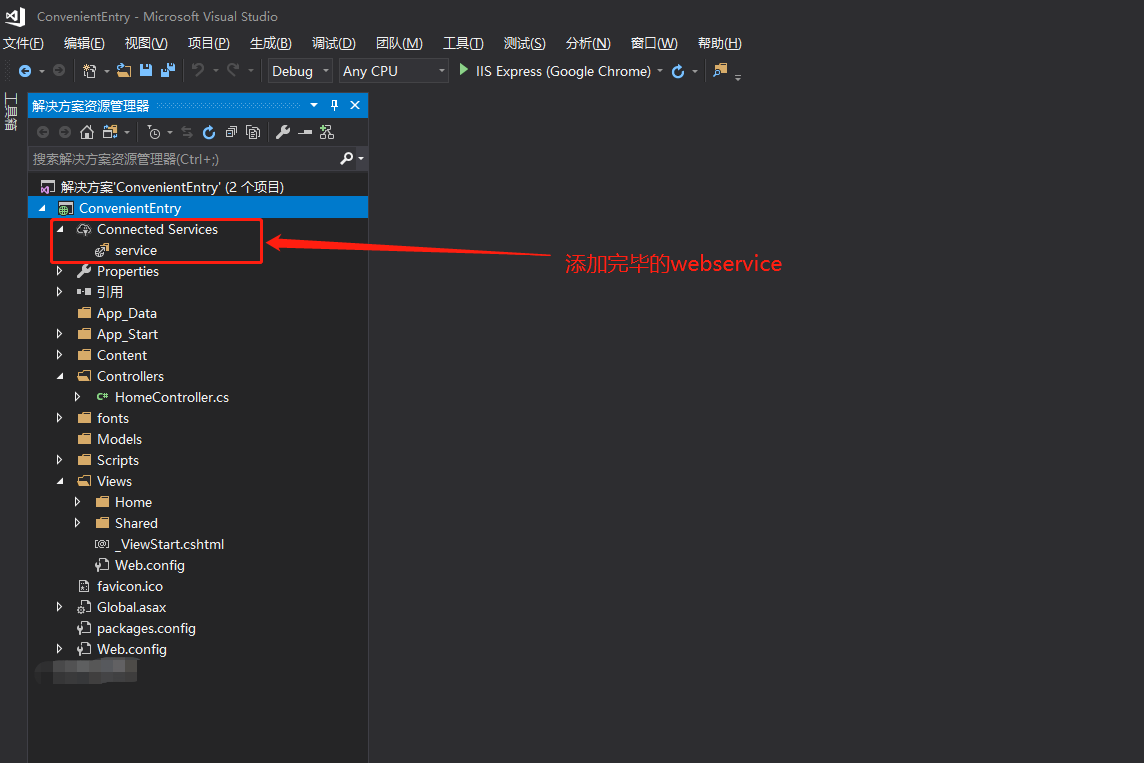Expand the Global.asax node
Image resolution: width=1144 pixels, height=763 pixels.
[60, 607]
